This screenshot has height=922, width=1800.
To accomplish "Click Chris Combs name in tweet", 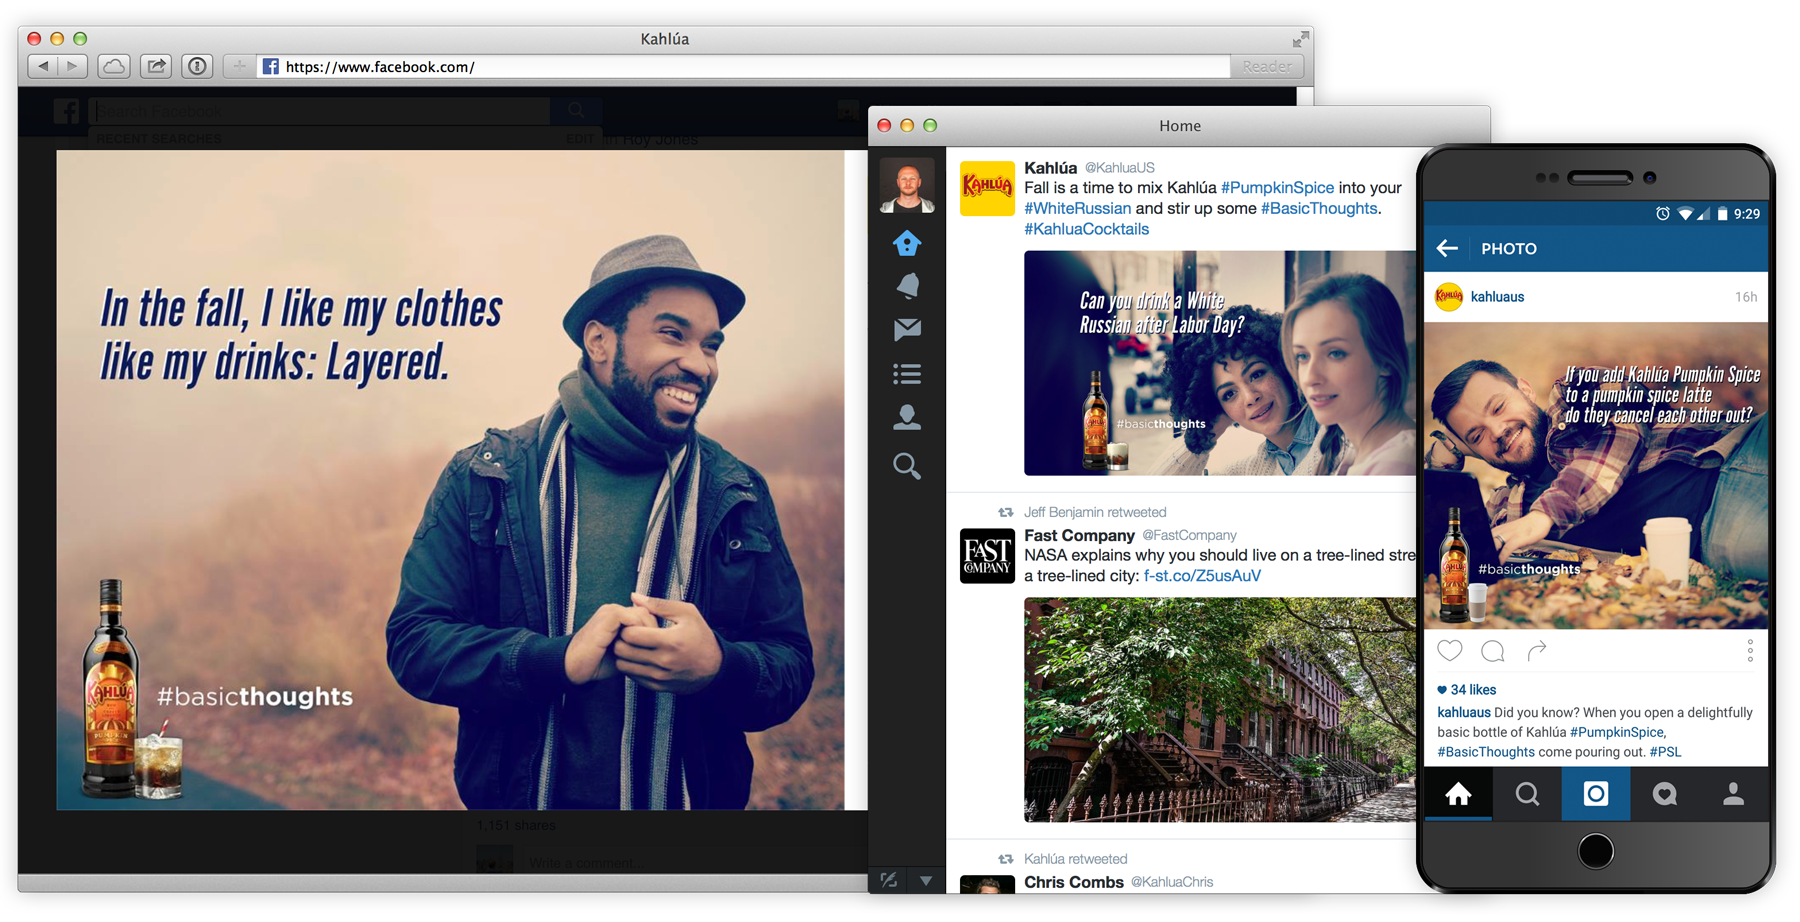I will pyautogui.click(x=1074, y=882).
